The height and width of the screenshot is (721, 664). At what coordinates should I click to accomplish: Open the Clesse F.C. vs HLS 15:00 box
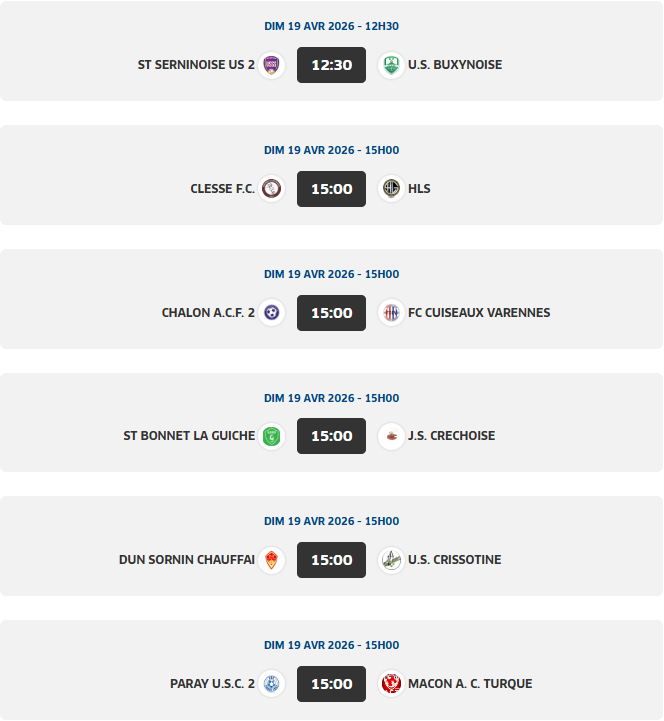[x=331, y=188]
